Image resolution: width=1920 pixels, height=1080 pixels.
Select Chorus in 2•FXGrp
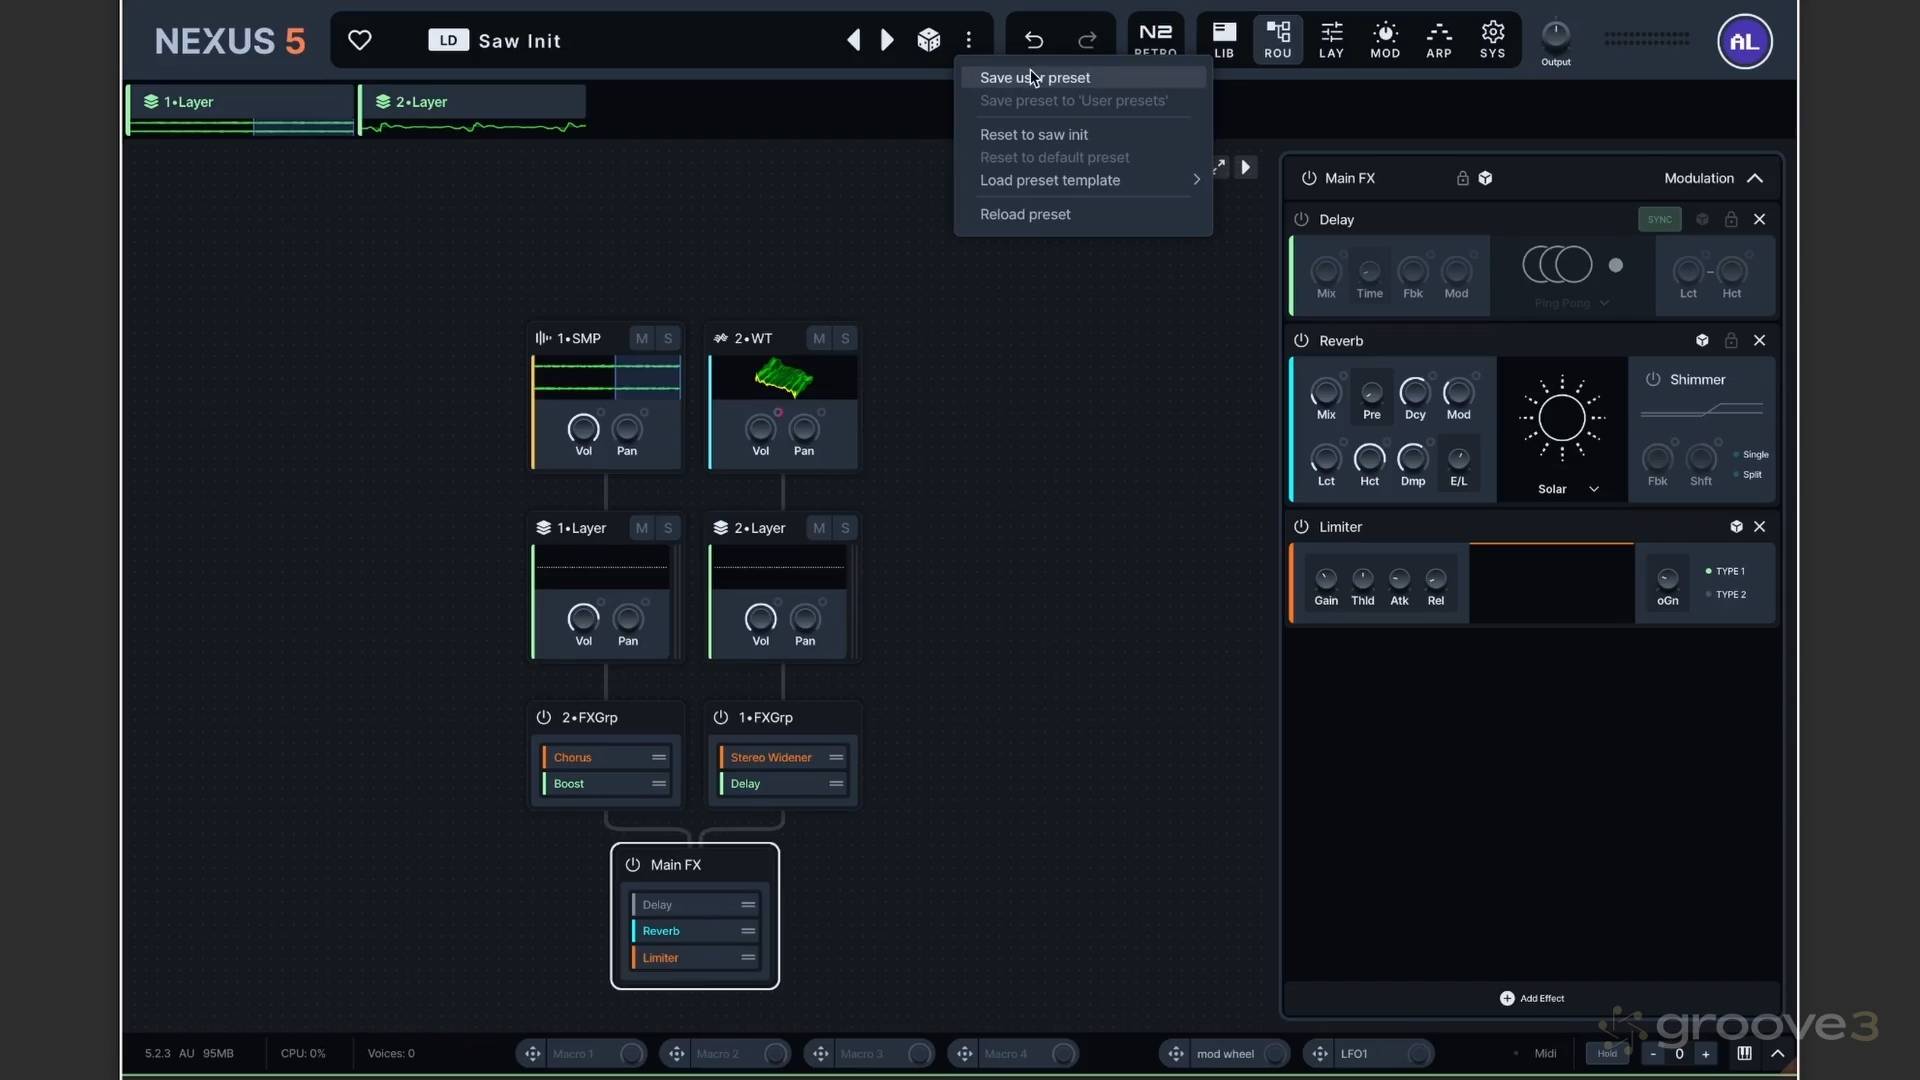tap(605, 757)
